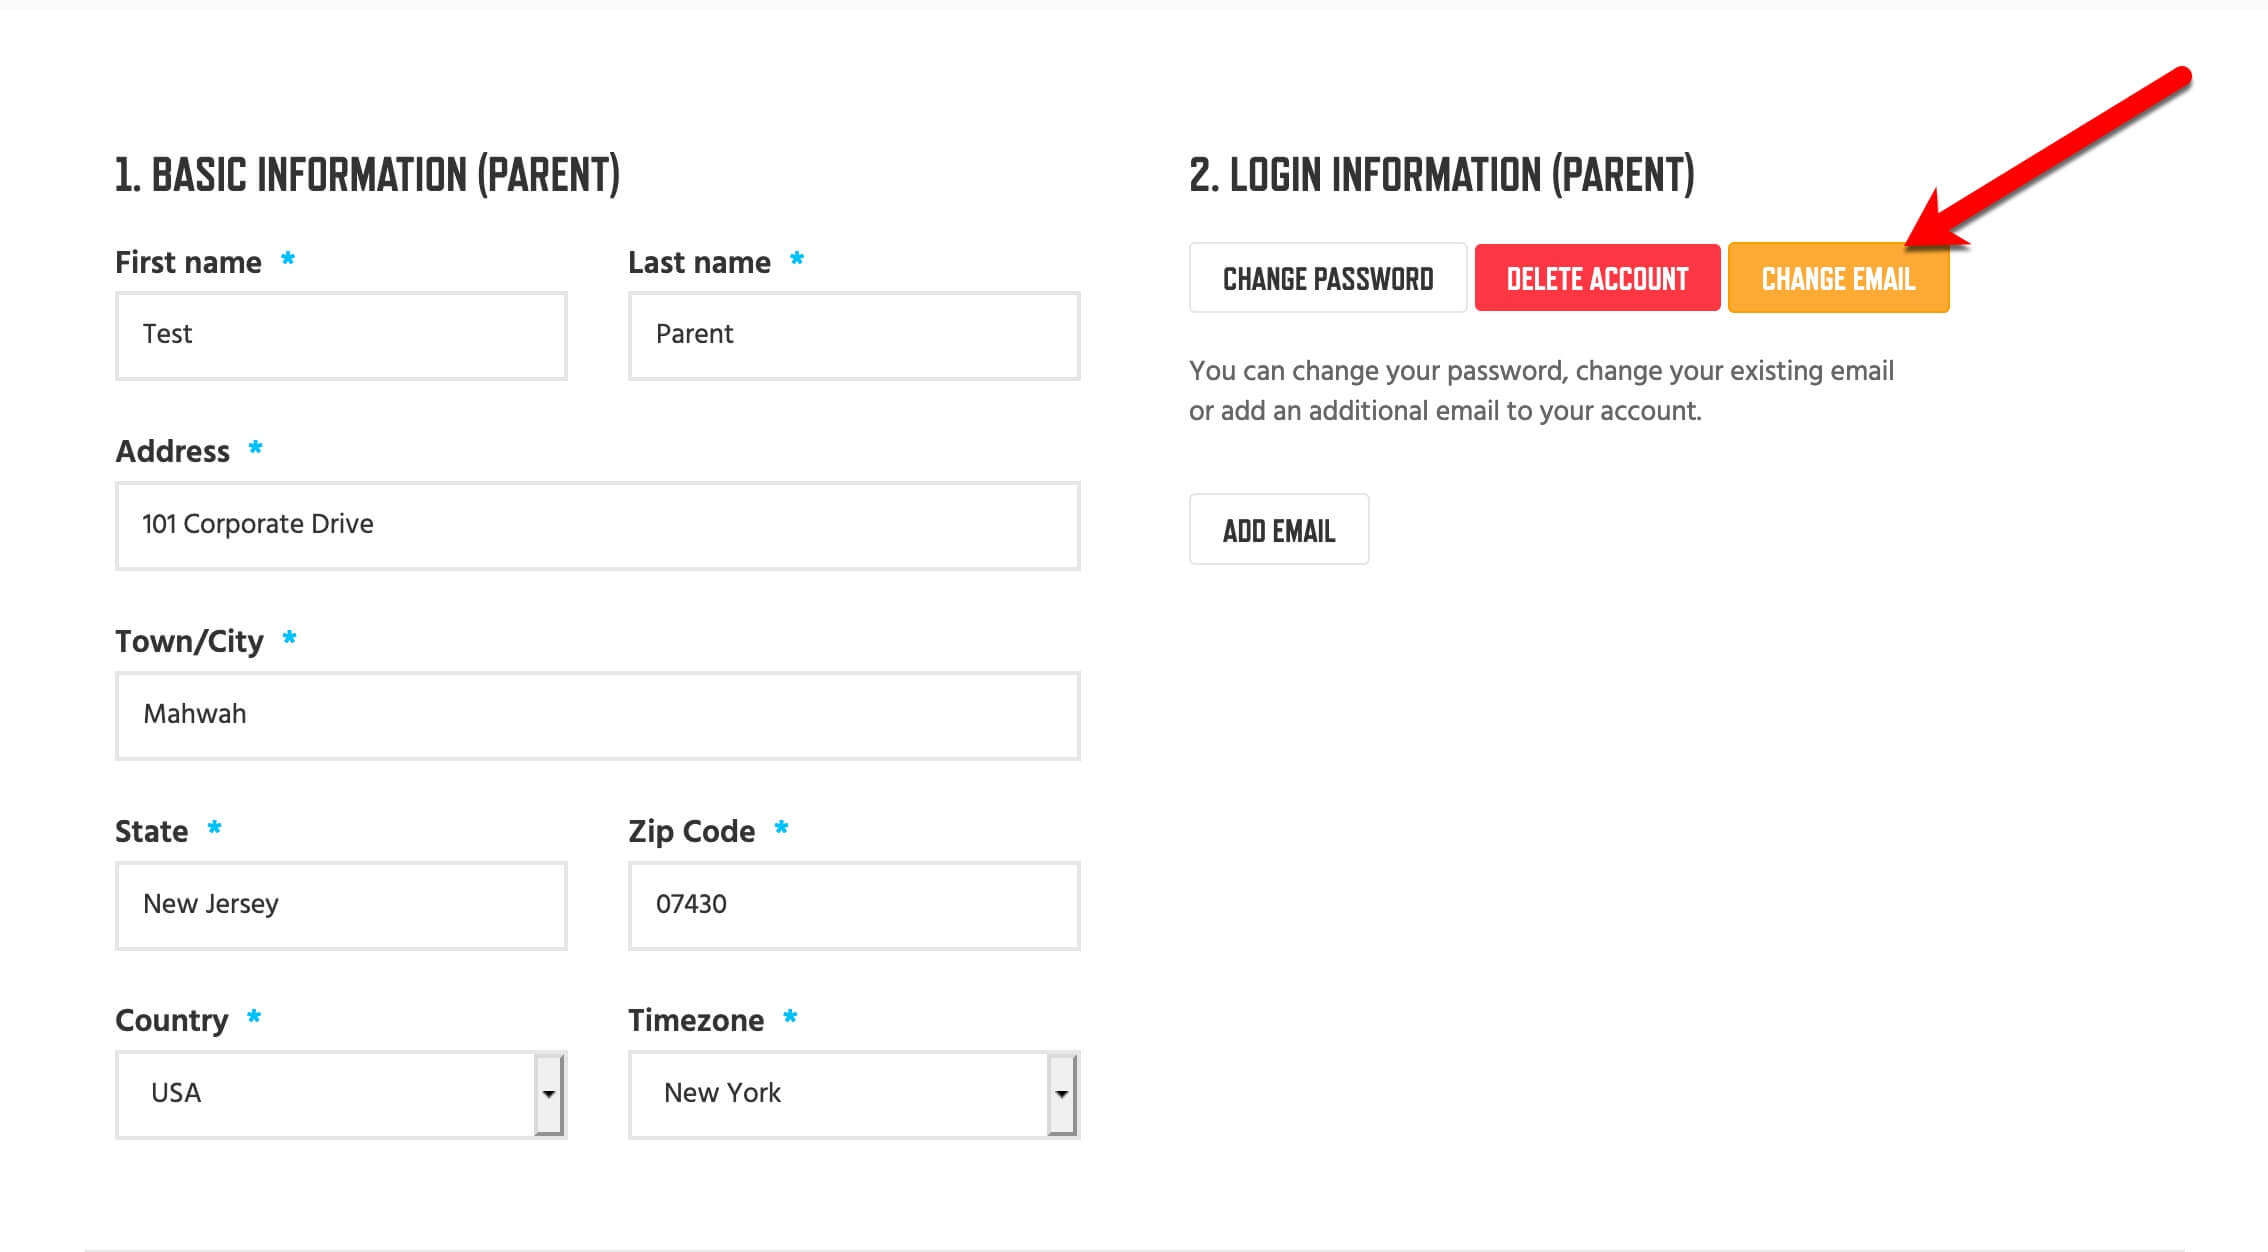Image resolution: width=2268 pixels, height=1252 pixels.
Task: Click the Basic Information (Parent) heading
Action: [x=367, y=175]
